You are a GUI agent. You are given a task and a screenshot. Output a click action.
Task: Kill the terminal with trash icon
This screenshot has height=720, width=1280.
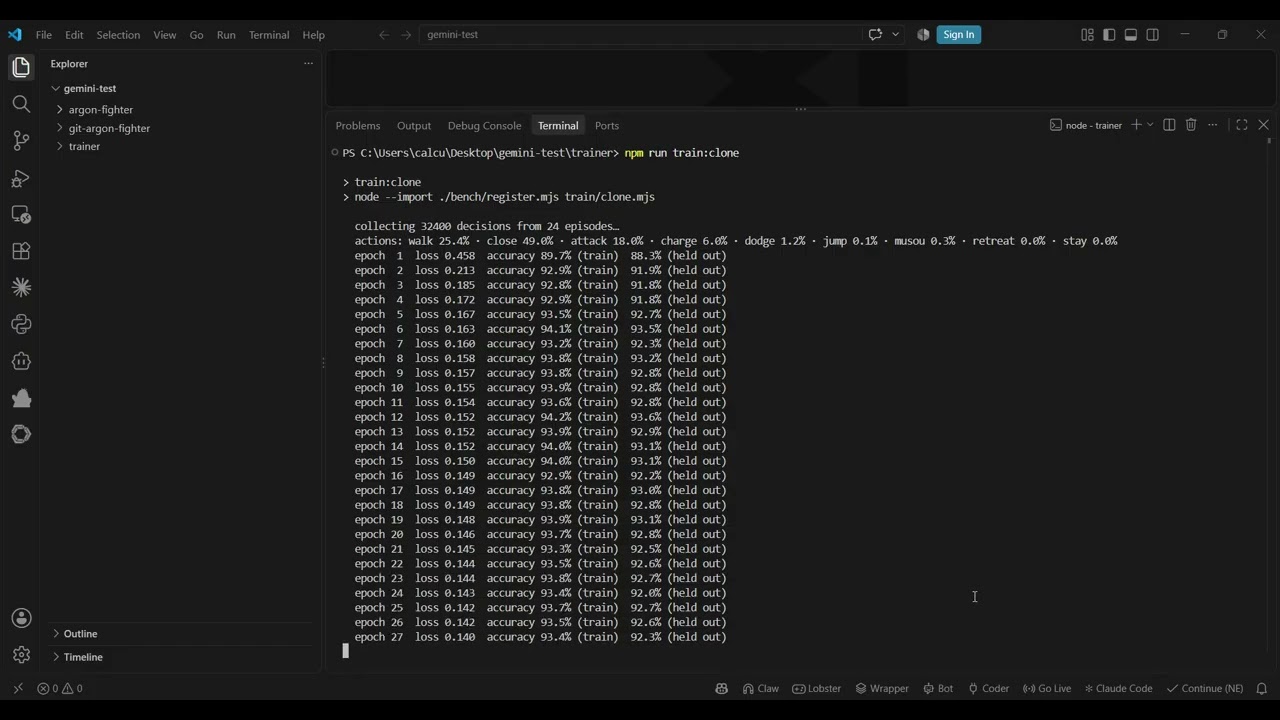[1191, 125]
